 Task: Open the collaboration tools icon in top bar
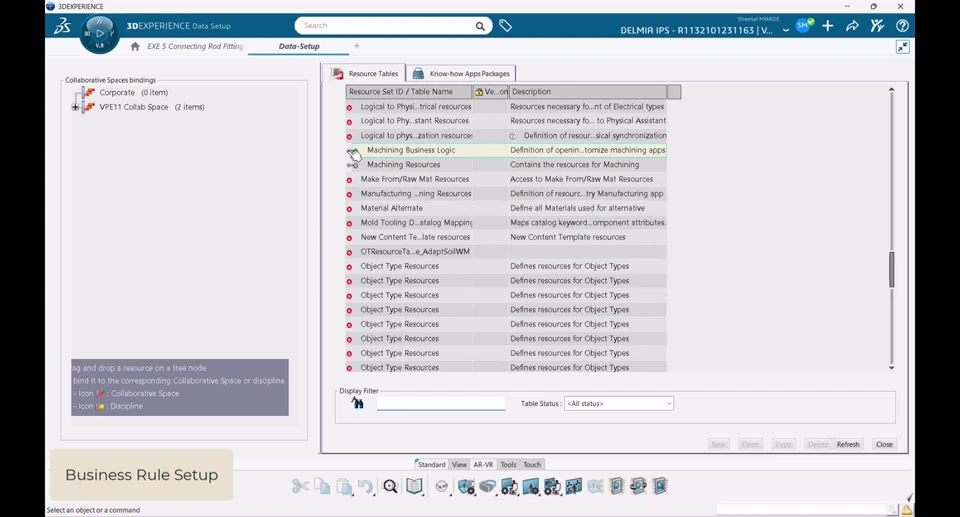[877, 26]
